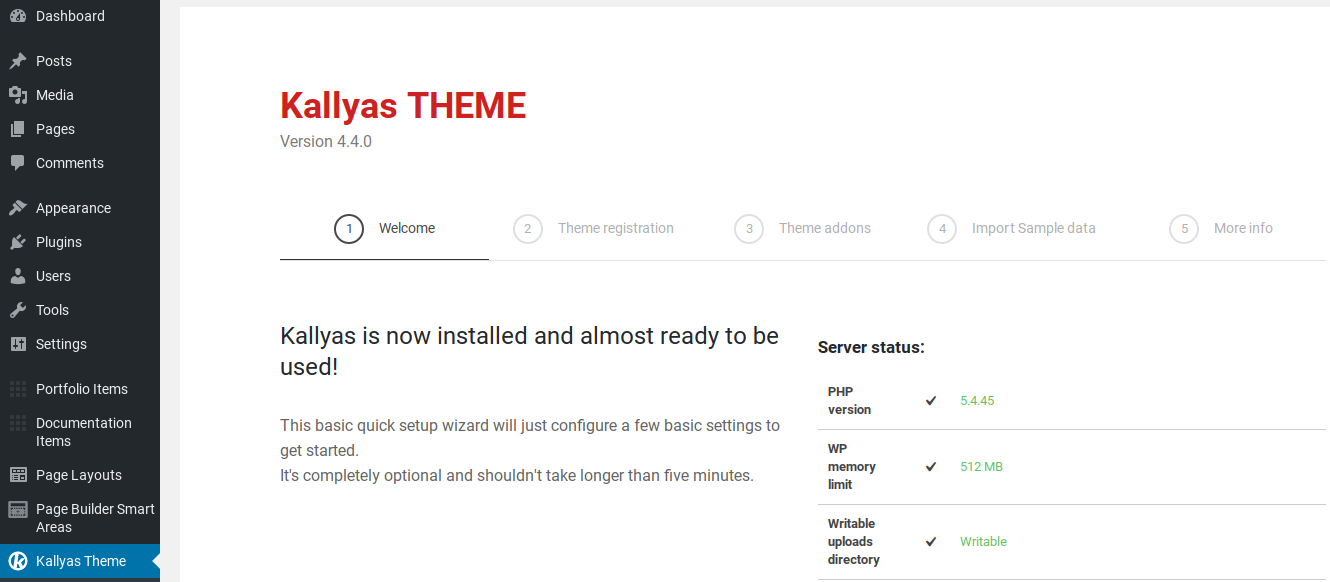Viewport: 1330px width, 582px height.
Task: Click the Writable uploads directory label
Action: pyautogui.click(x=854, y=542)
